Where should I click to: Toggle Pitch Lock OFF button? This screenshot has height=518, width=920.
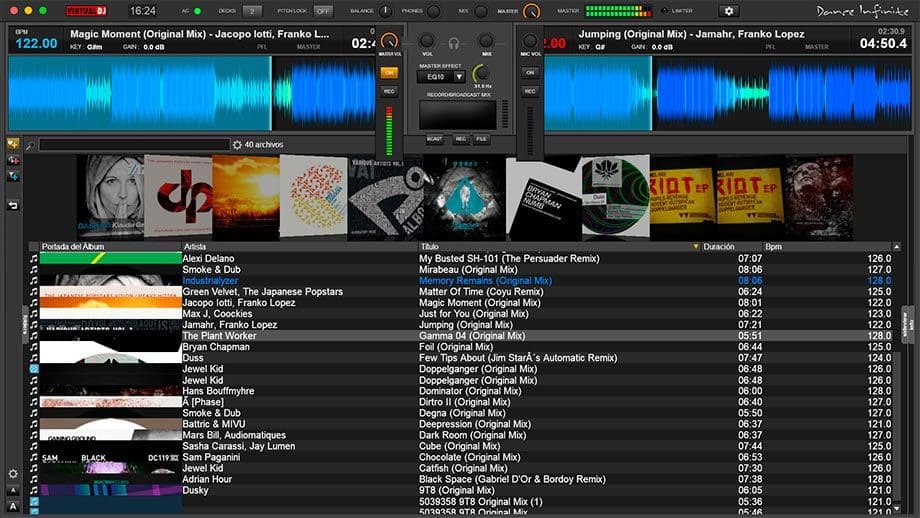[323, 11]
